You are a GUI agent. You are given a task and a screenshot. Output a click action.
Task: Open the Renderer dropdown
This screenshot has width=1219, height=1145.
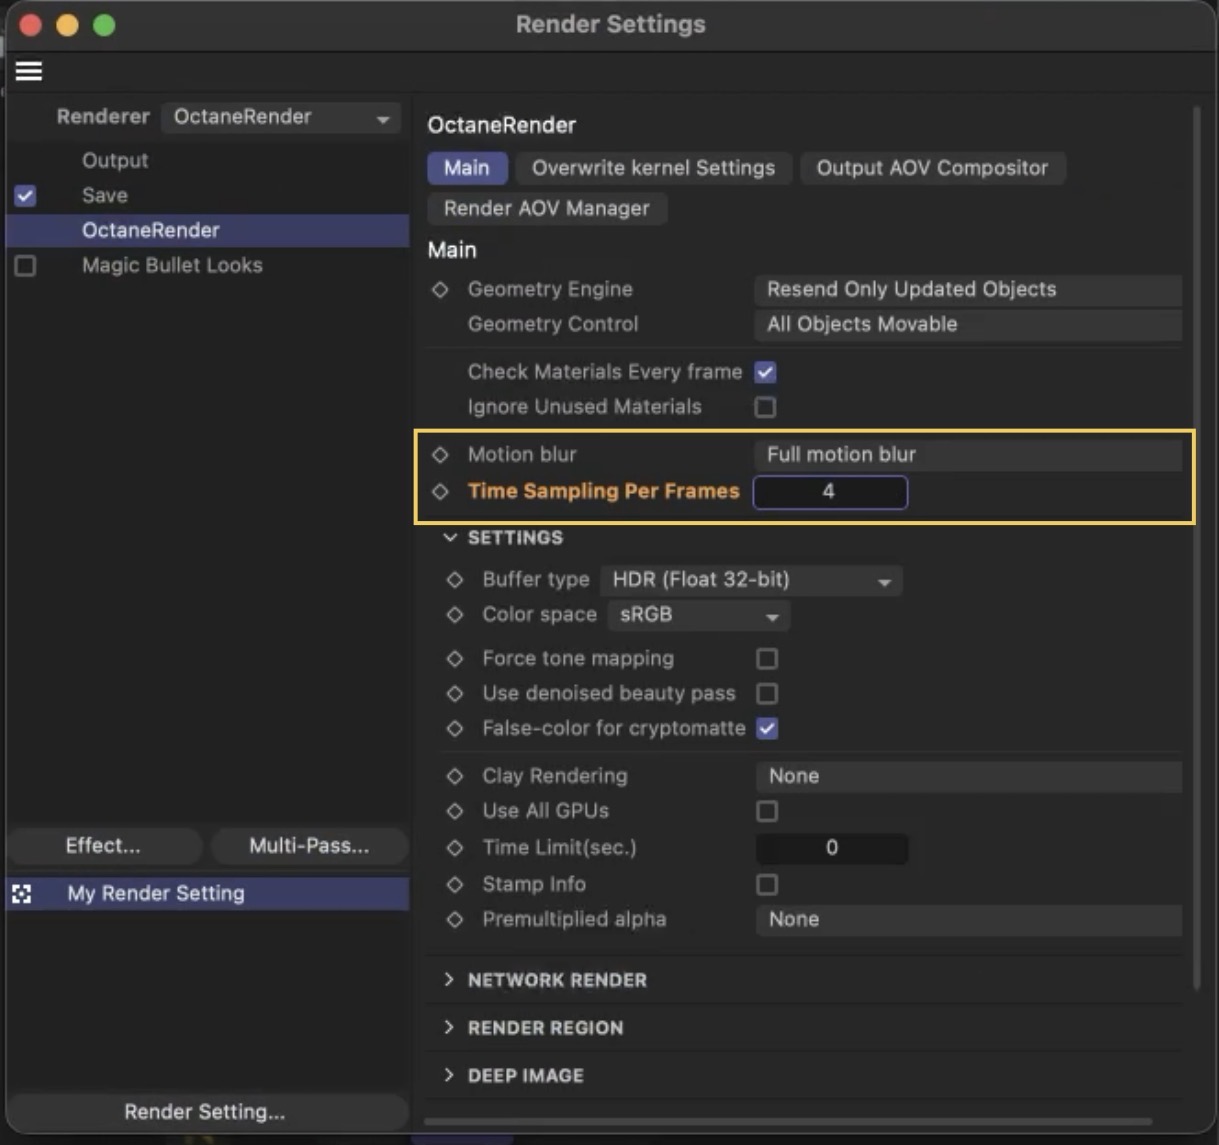pyautogui.click(x=281, y=117)
